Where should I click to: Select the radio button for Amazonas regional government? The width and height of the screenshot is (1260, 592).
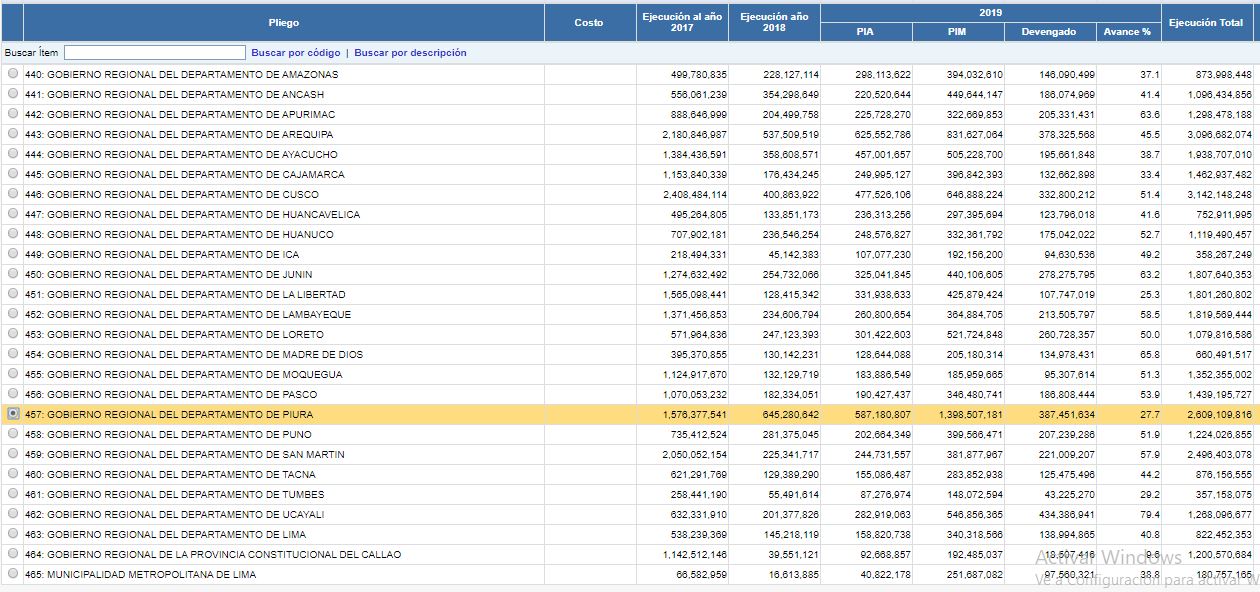coord(12,74)
